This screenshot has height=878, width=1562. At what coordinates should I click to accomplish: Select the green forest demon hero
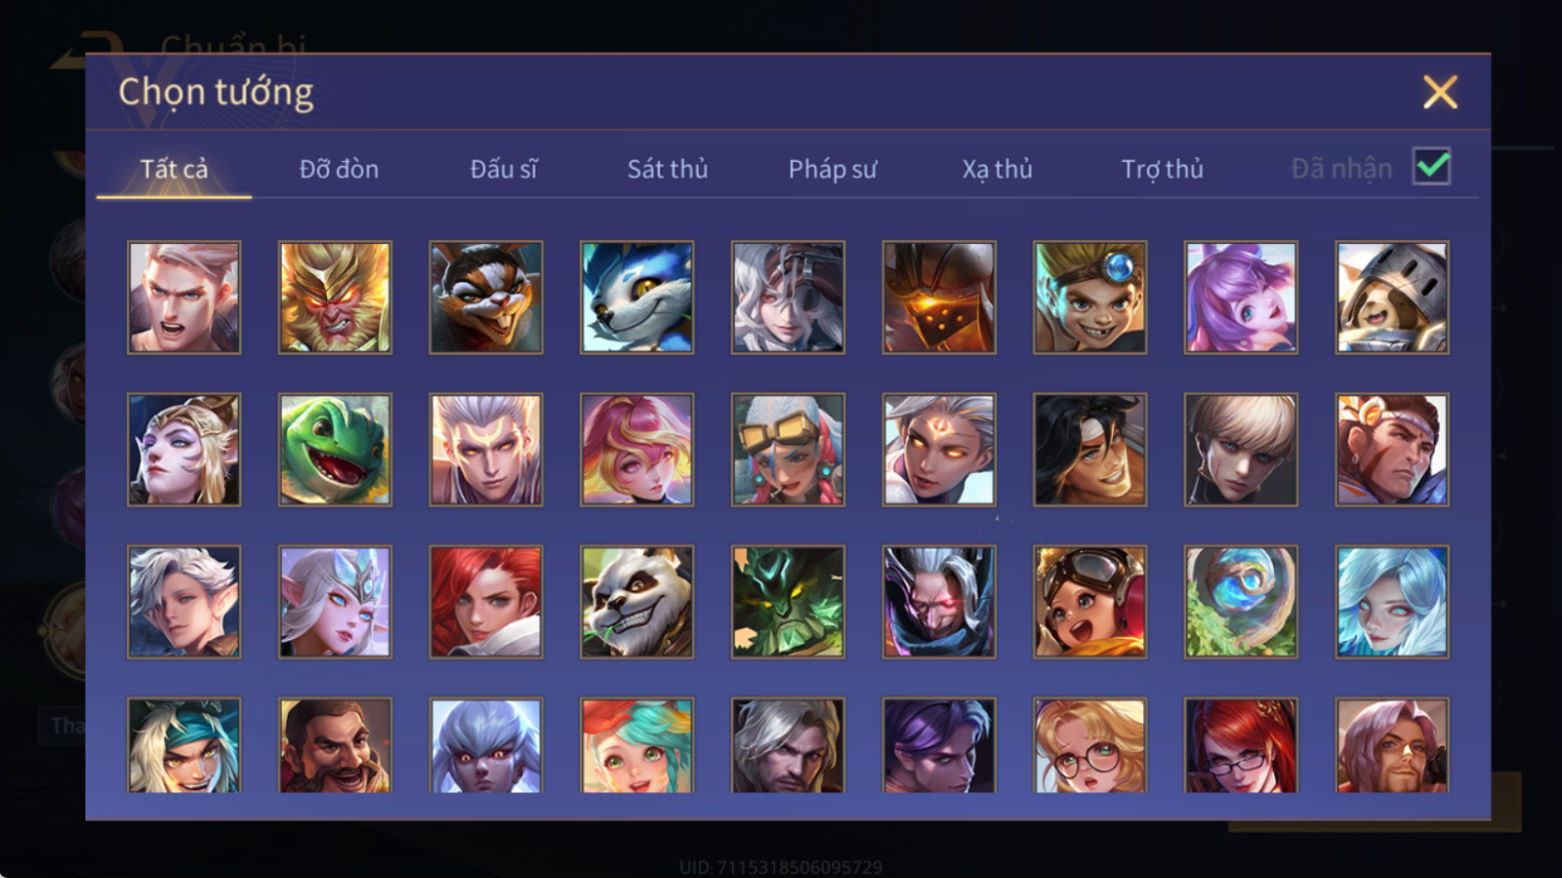pyautogui.click(x=788, y=601)
